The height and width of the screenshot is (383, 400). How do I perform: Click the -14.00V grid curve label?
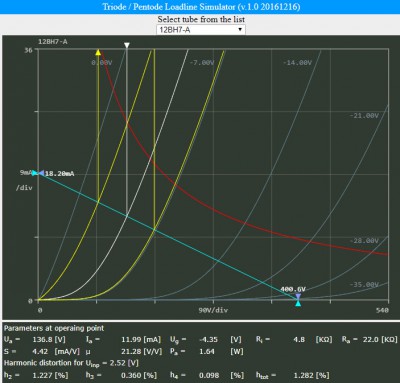point(297,63)
